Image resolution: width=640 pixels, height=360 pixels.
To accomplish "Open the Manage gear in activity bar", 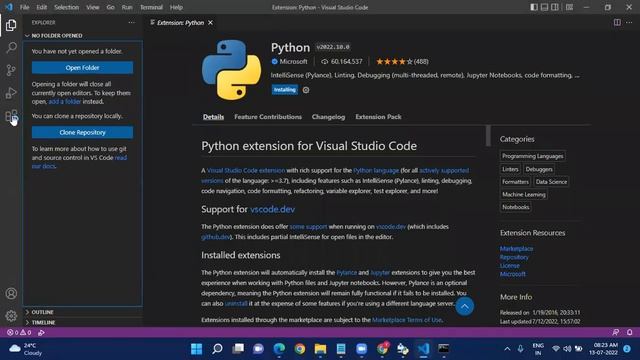I will click(11, 316).
